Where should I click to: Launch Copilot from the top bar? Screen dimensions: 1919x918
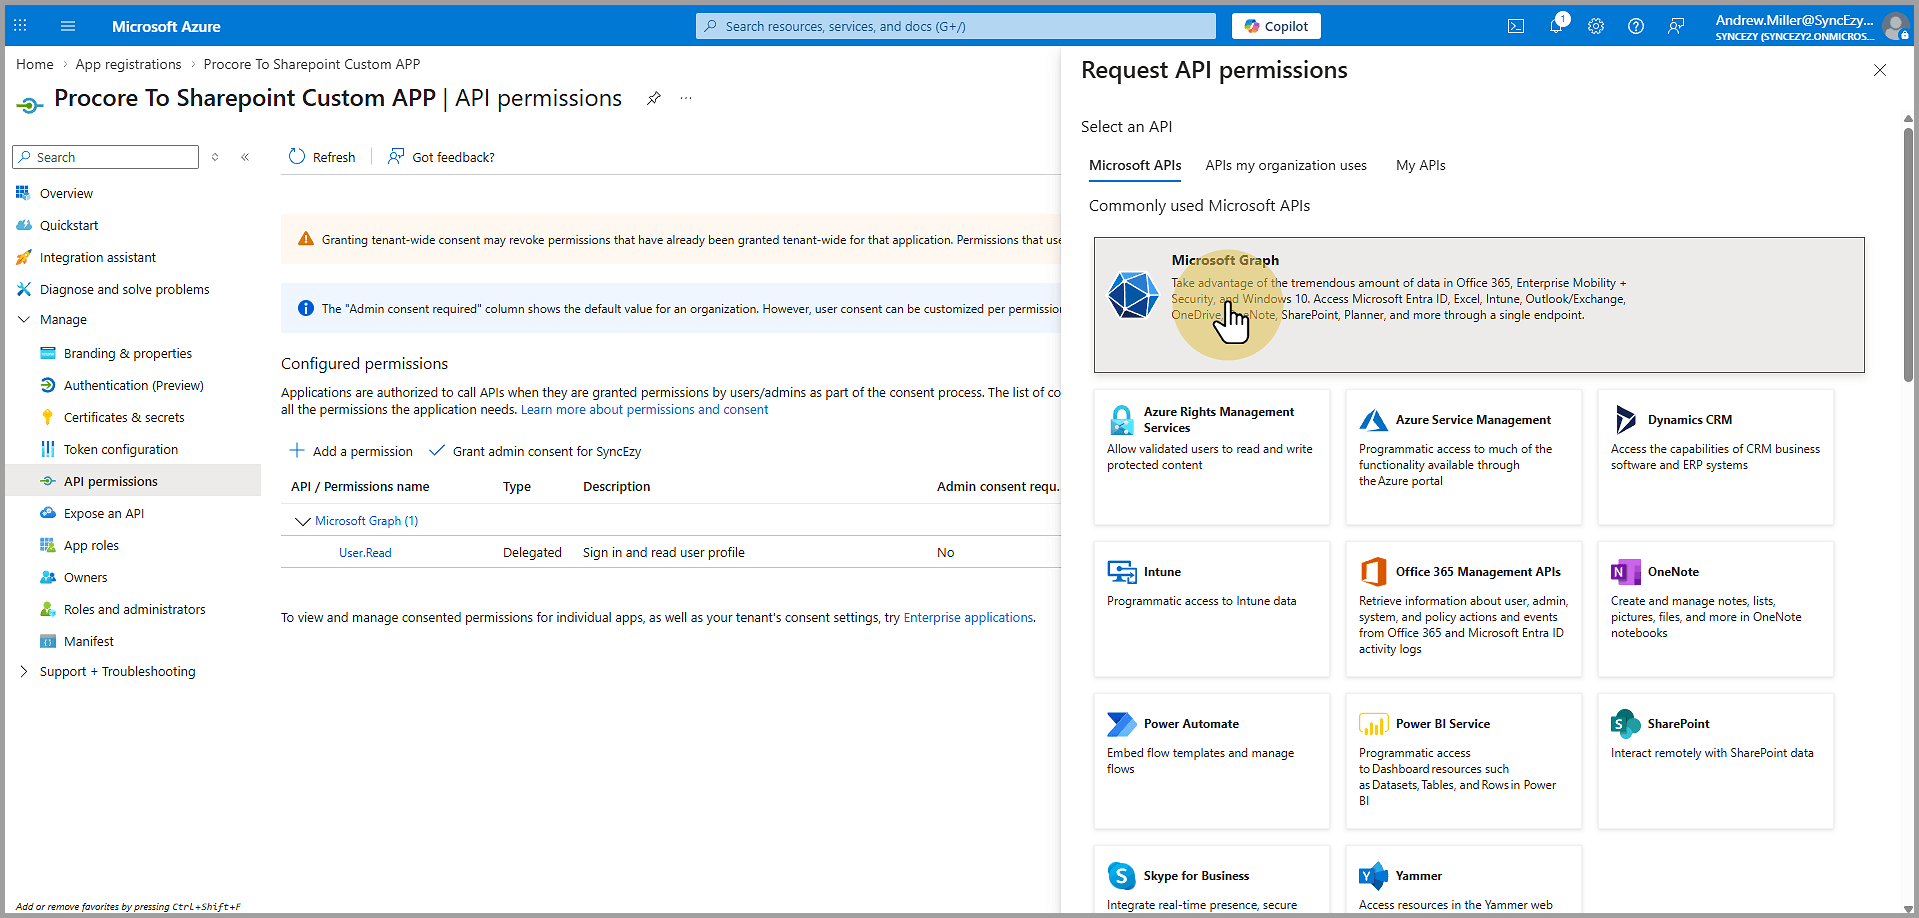pos(1276,27)
